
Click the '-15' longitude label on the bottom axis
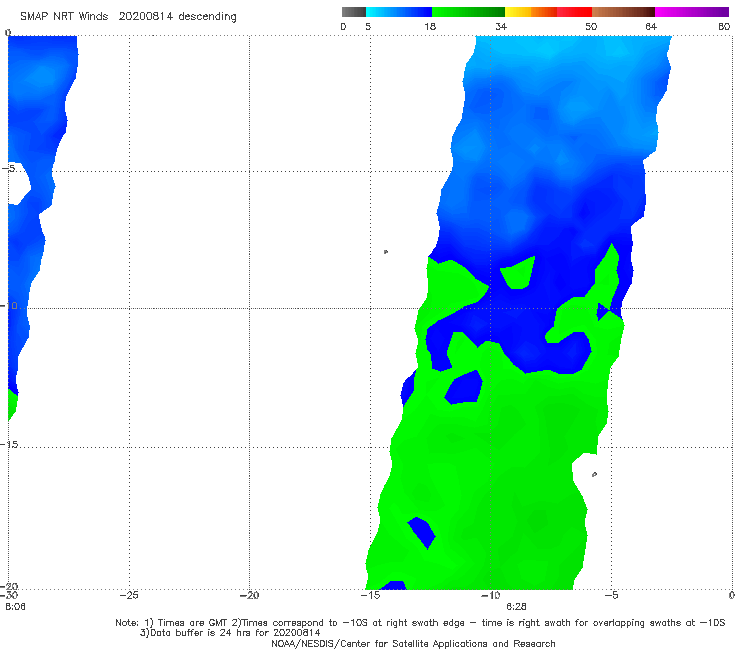click(x=370, y=595)
